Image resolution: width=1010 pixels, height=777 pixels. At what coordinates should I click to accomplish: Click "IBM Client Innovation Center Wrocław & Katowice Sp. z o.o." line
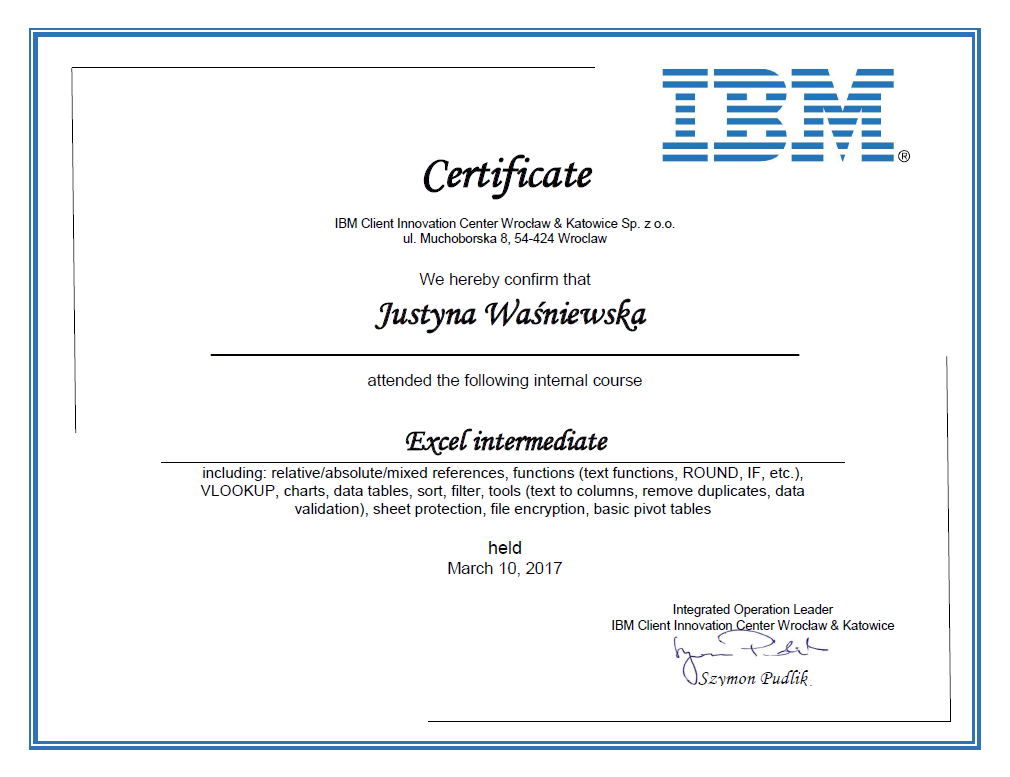(504, 224)
